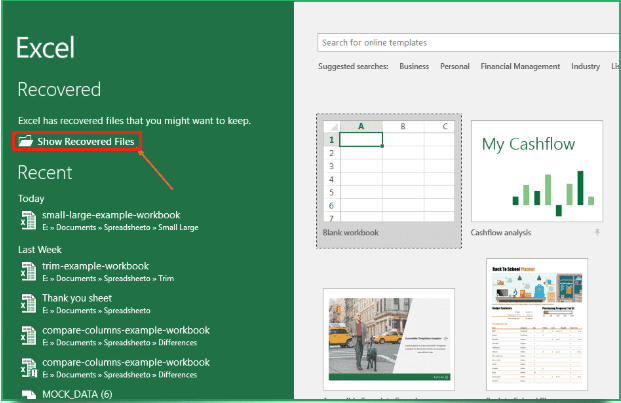Click the Search for online templates box
This screenshot has width=621, height=403.
click(465, 42)
